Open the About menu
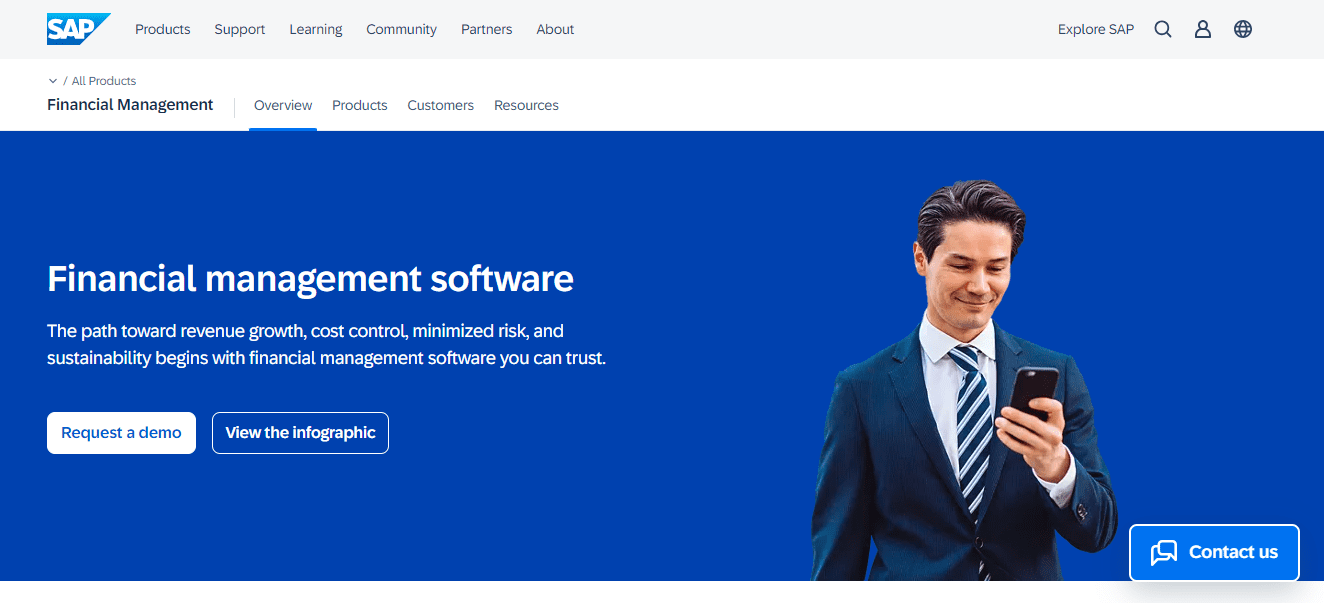 point(555,29)
